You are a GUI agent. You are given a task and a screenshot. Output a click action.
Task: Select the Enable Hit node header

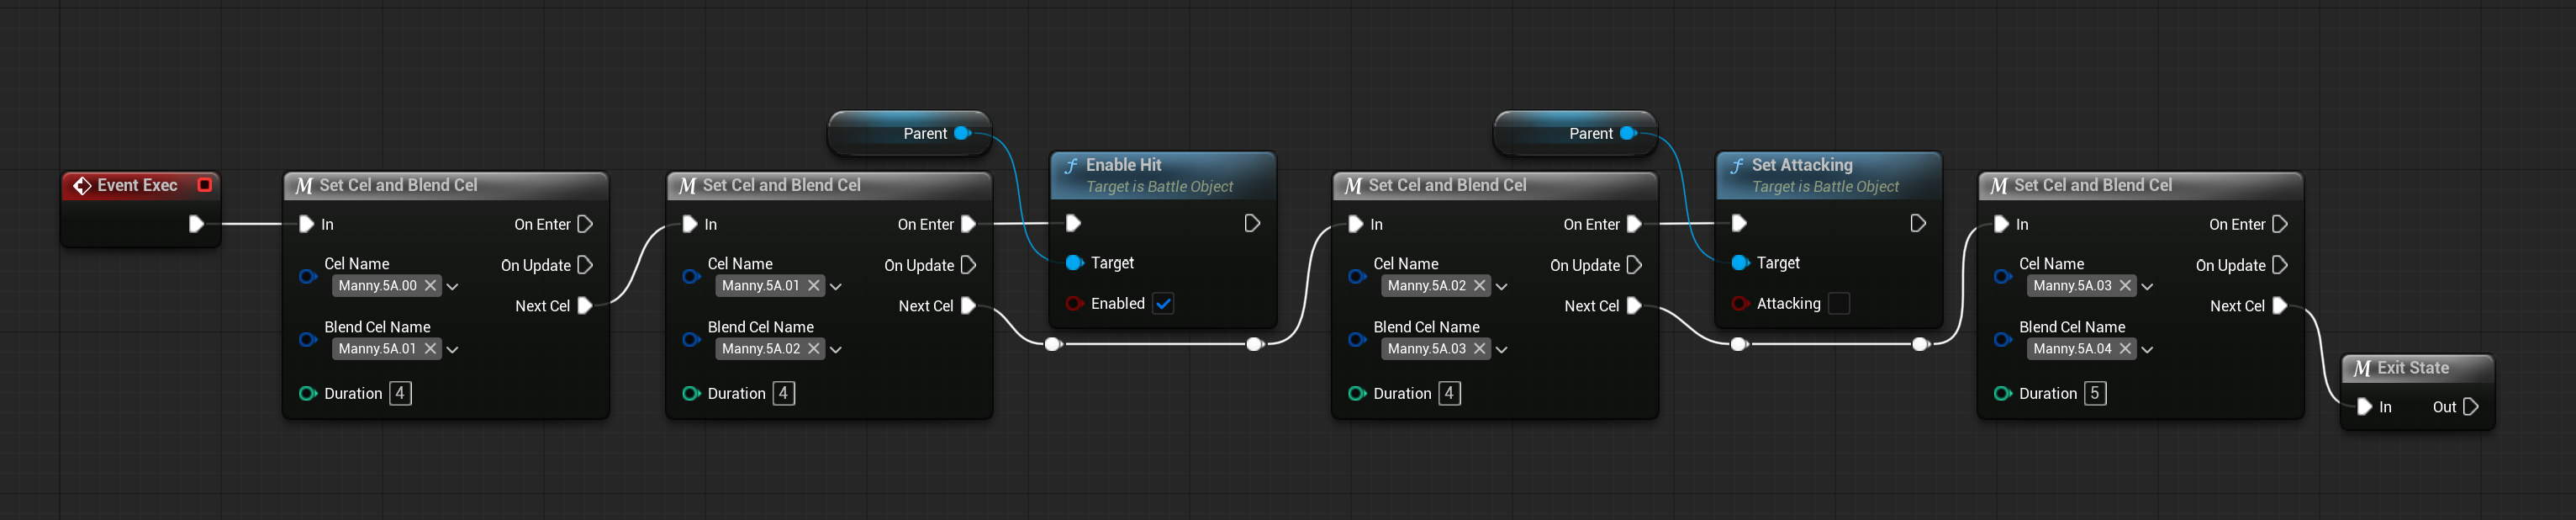1163,175
